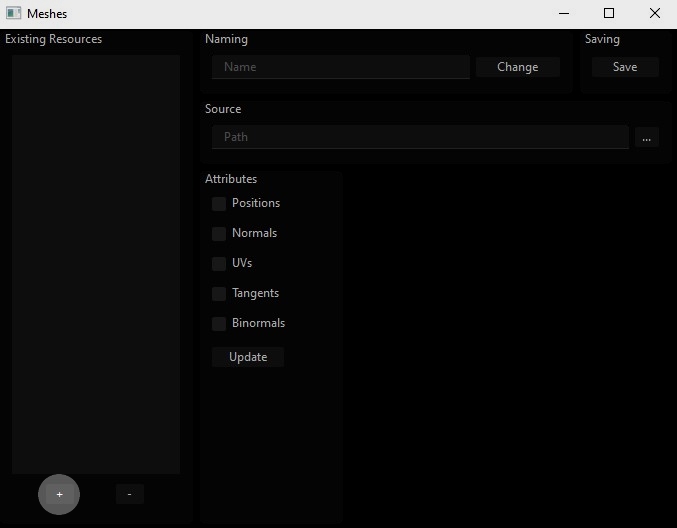Click the Meshes window app icon
The width and height of the screenshot is (677, 528).
(13, 13)
